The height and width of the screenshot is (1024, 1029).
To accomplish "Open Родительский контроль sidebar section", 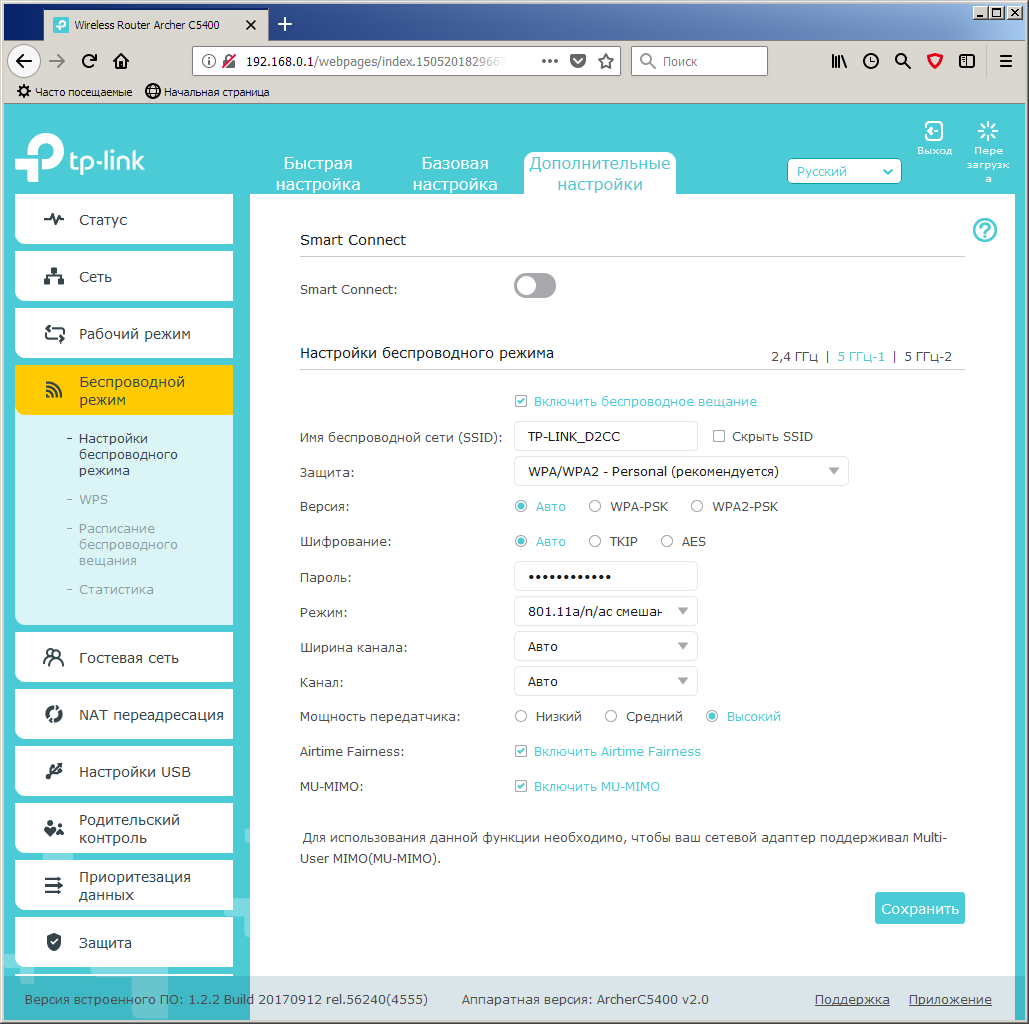I will pyautogui.click(x=124, y=829).
